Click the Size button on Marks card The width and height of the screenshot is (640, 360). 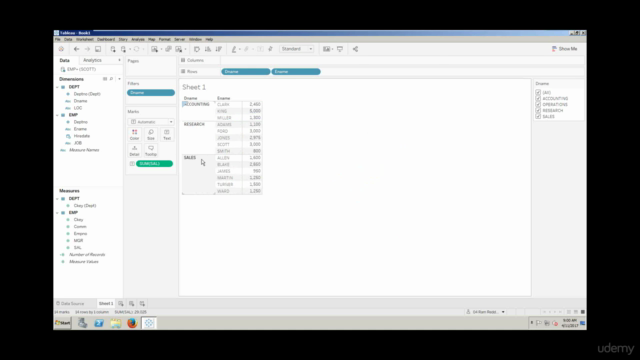151,134
